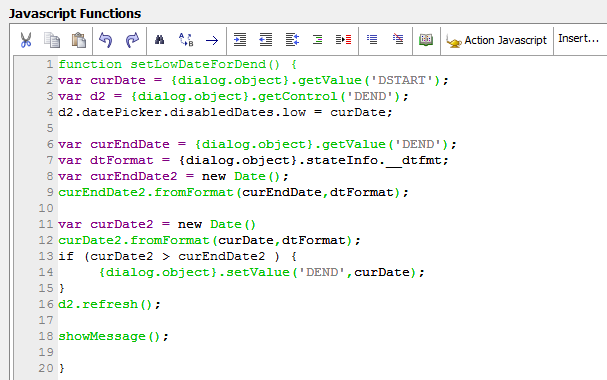
Task: Click the Copy icon in the toolbar
Action: [52, 40]
